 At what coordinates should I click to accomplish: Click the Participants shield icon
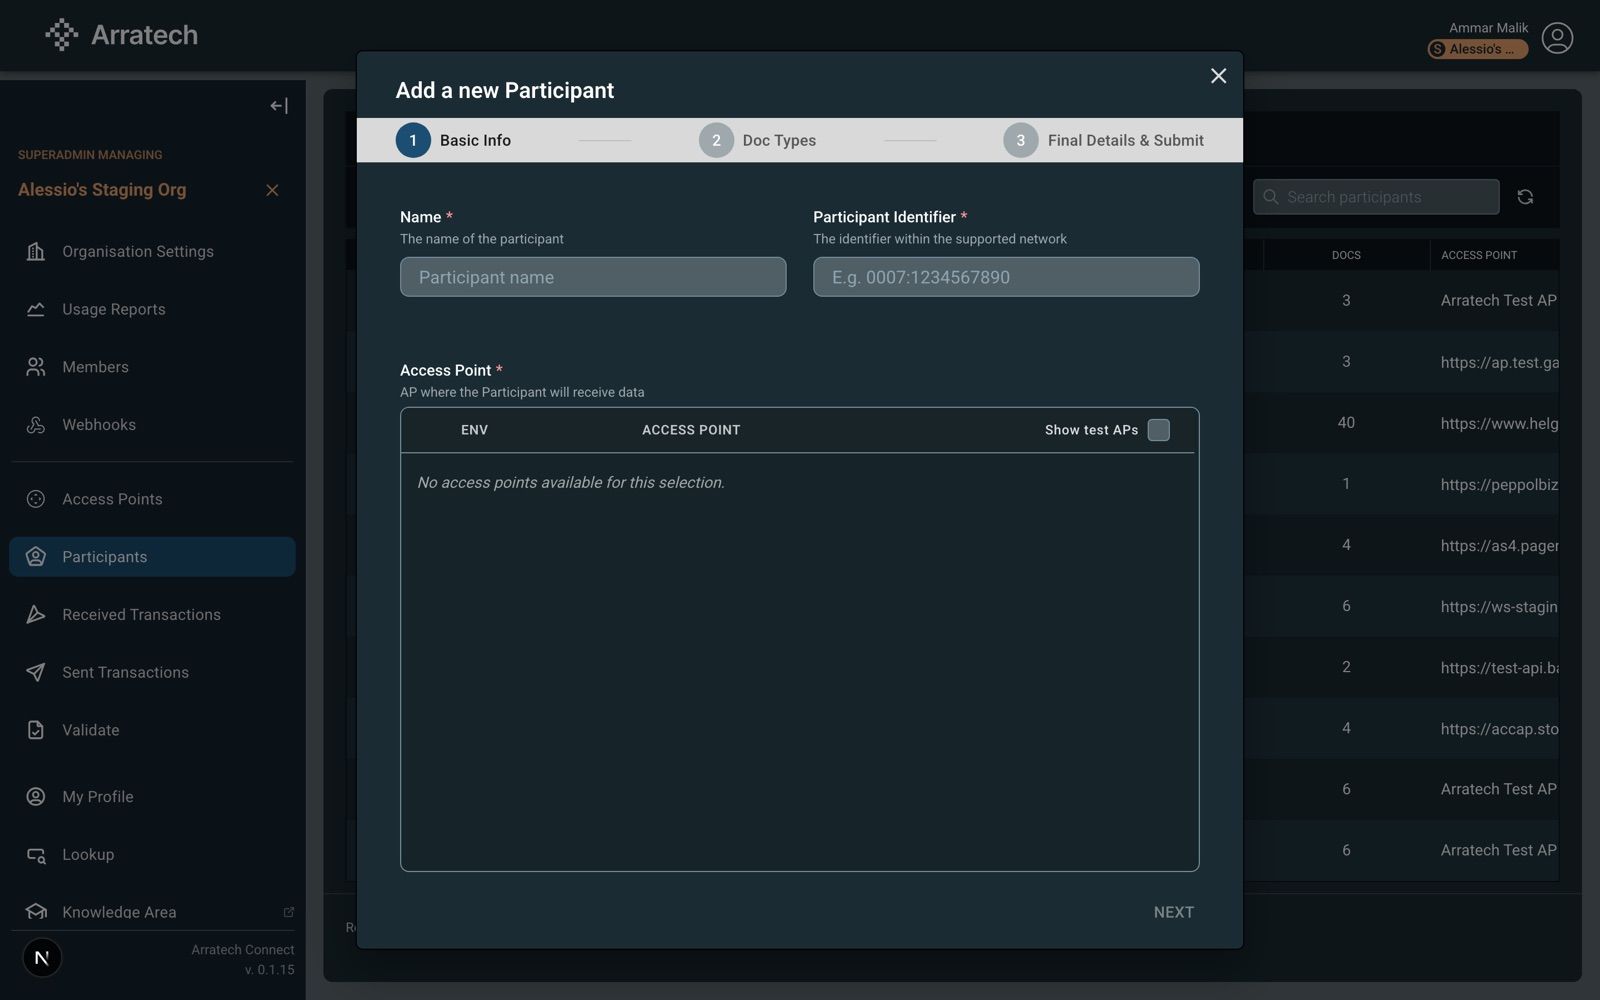tap(36, 557)
